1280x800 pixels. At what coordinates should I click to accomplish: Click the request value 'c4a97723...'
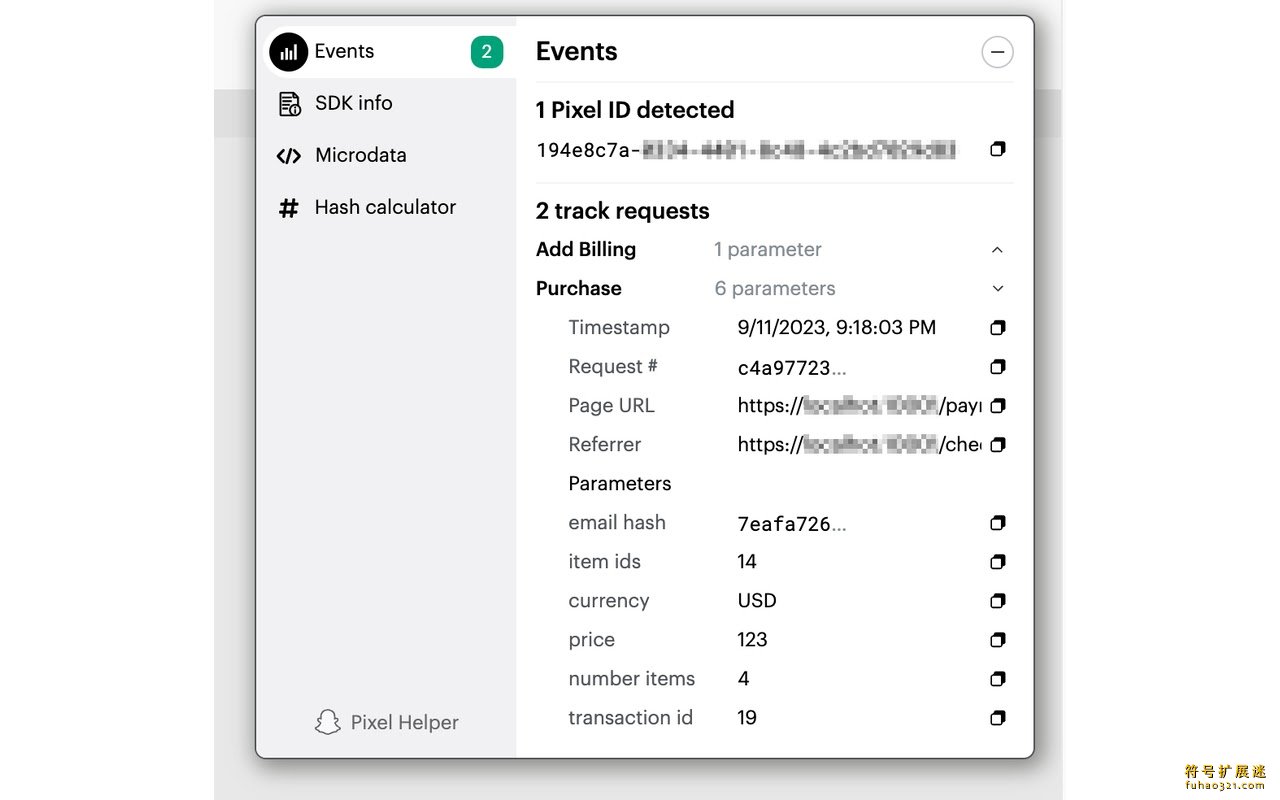point(792,368)
